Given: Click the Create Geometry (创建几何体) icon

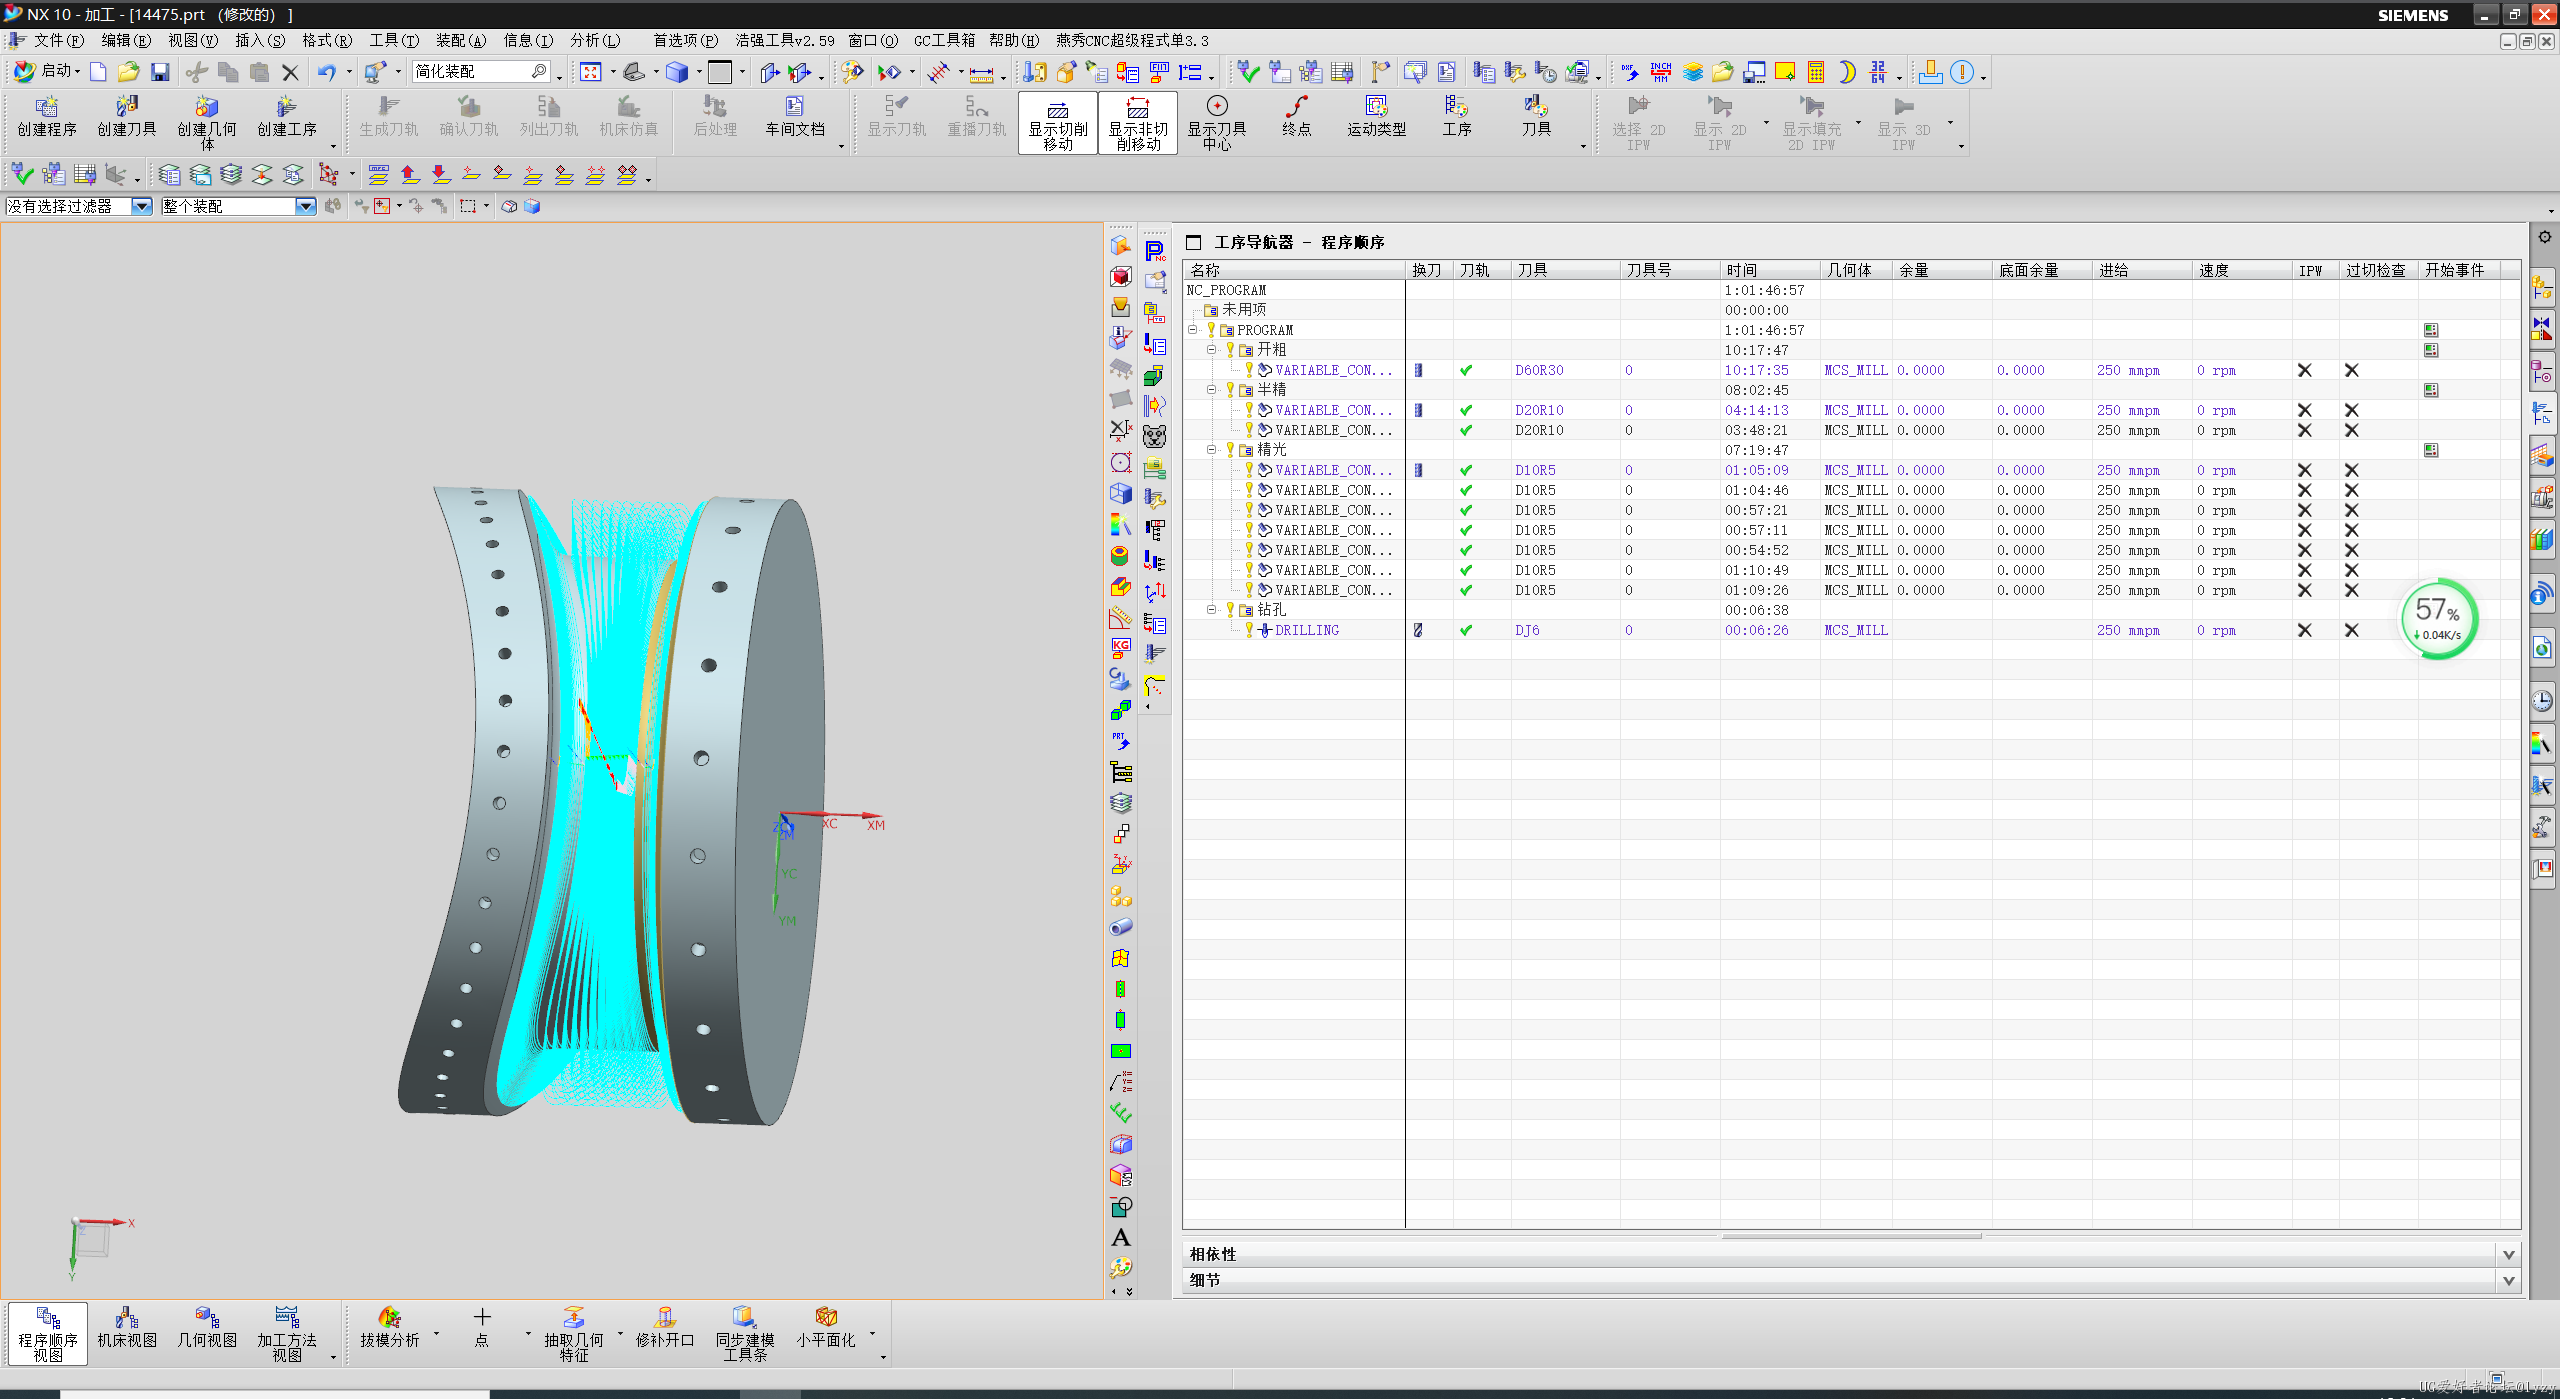Looking at the screenshot, I should tap(206, 122).
